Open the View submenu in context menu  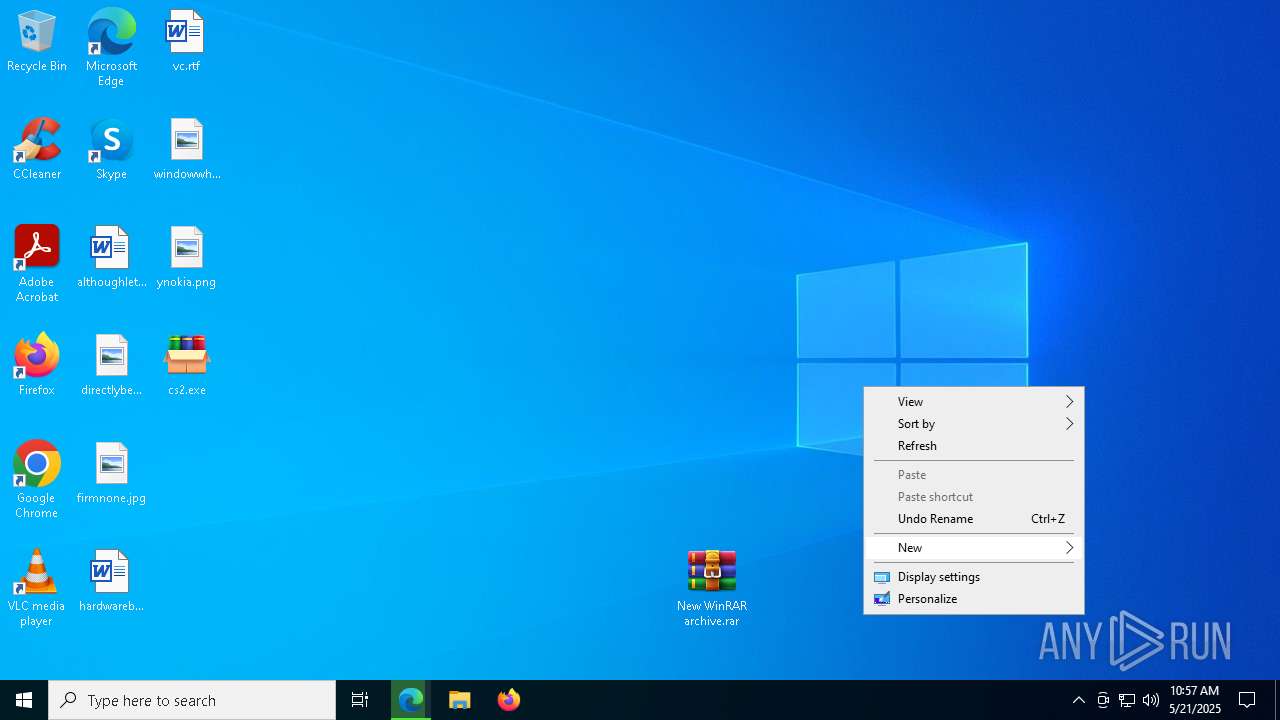(974, 402)
